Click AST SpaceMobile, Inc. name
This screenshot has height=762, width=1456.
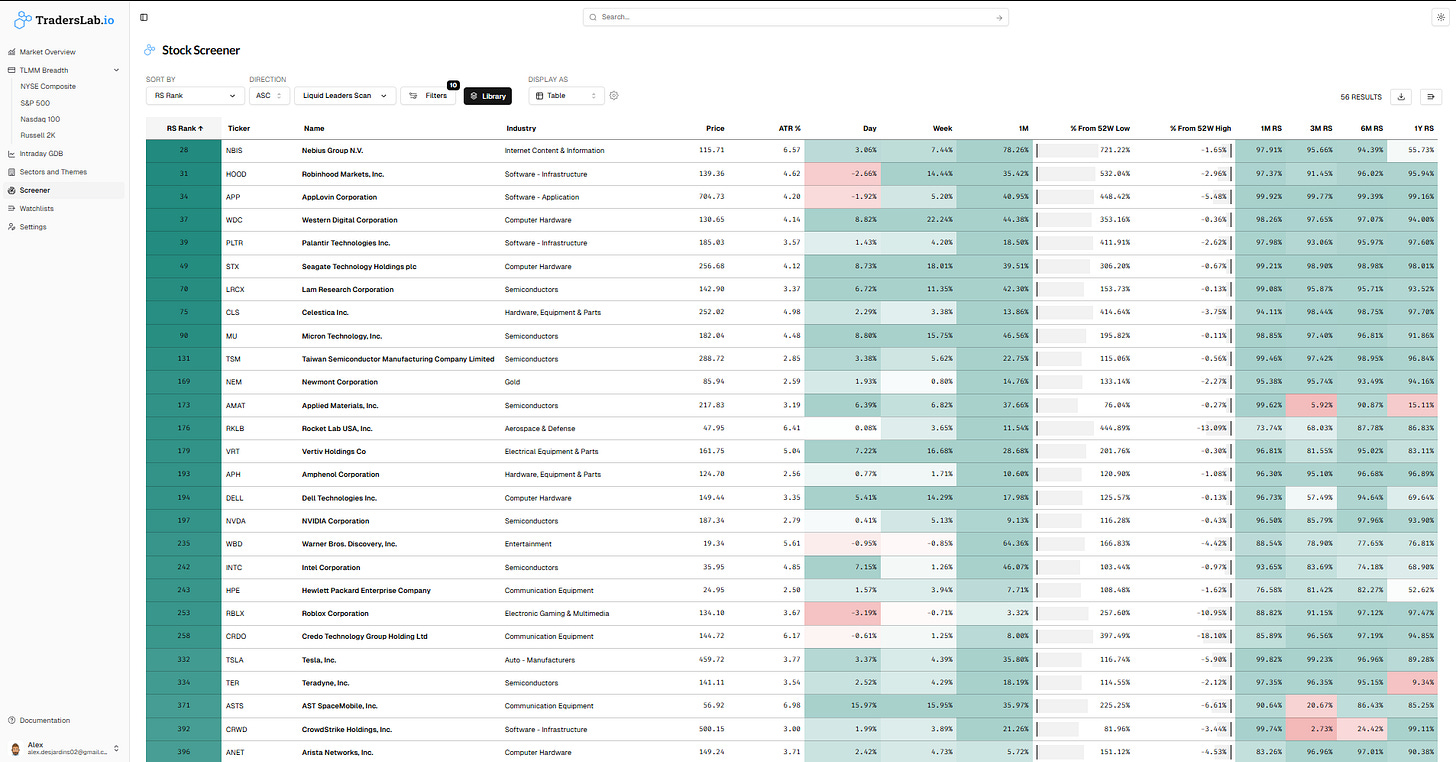(x=340, y=706)
